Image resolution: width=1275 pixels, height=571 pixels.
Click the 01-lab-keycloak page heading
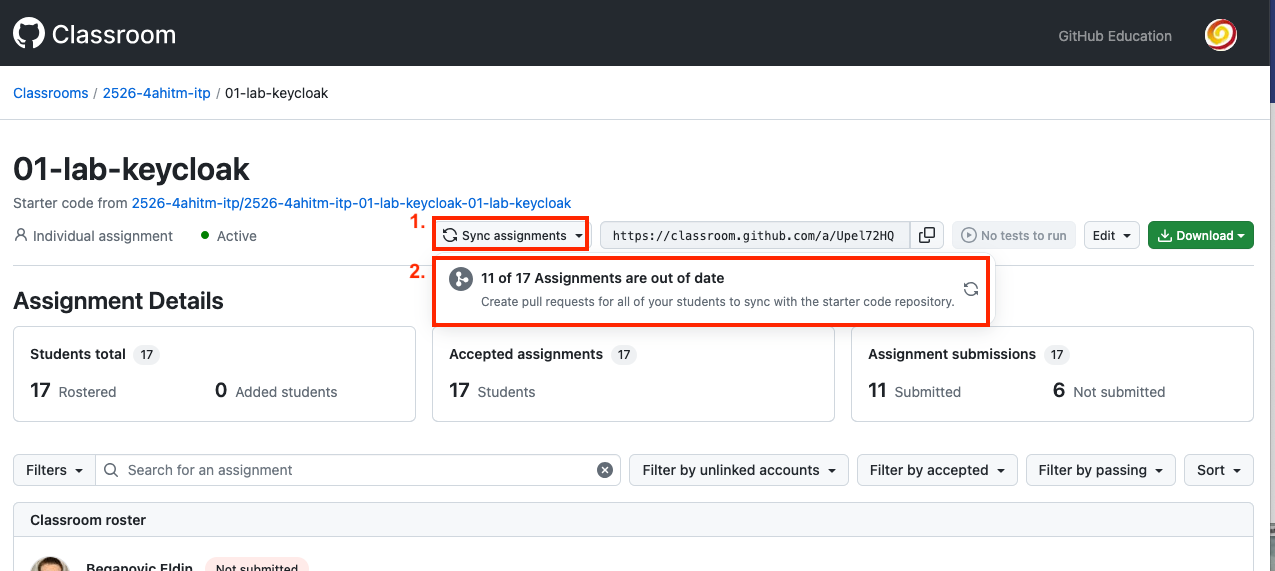pyautogui.click(x=131, y=169)
